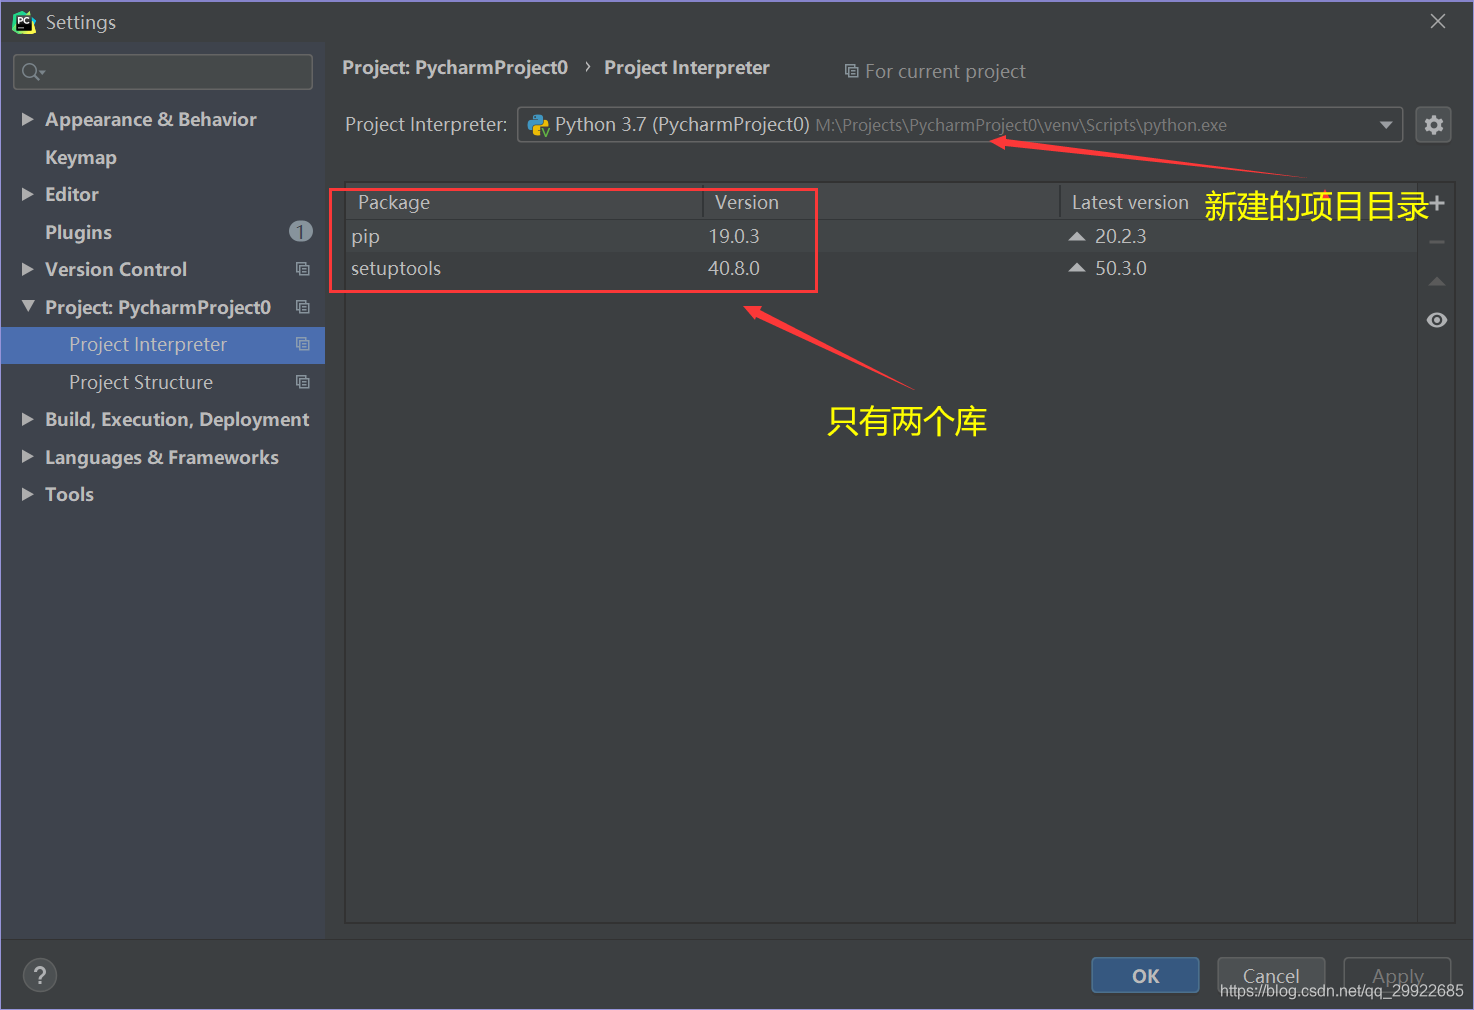1474x1010 pixels.
Task: Expand the Tools settings node
Action: pyautogui.click(x=28, y=494)
